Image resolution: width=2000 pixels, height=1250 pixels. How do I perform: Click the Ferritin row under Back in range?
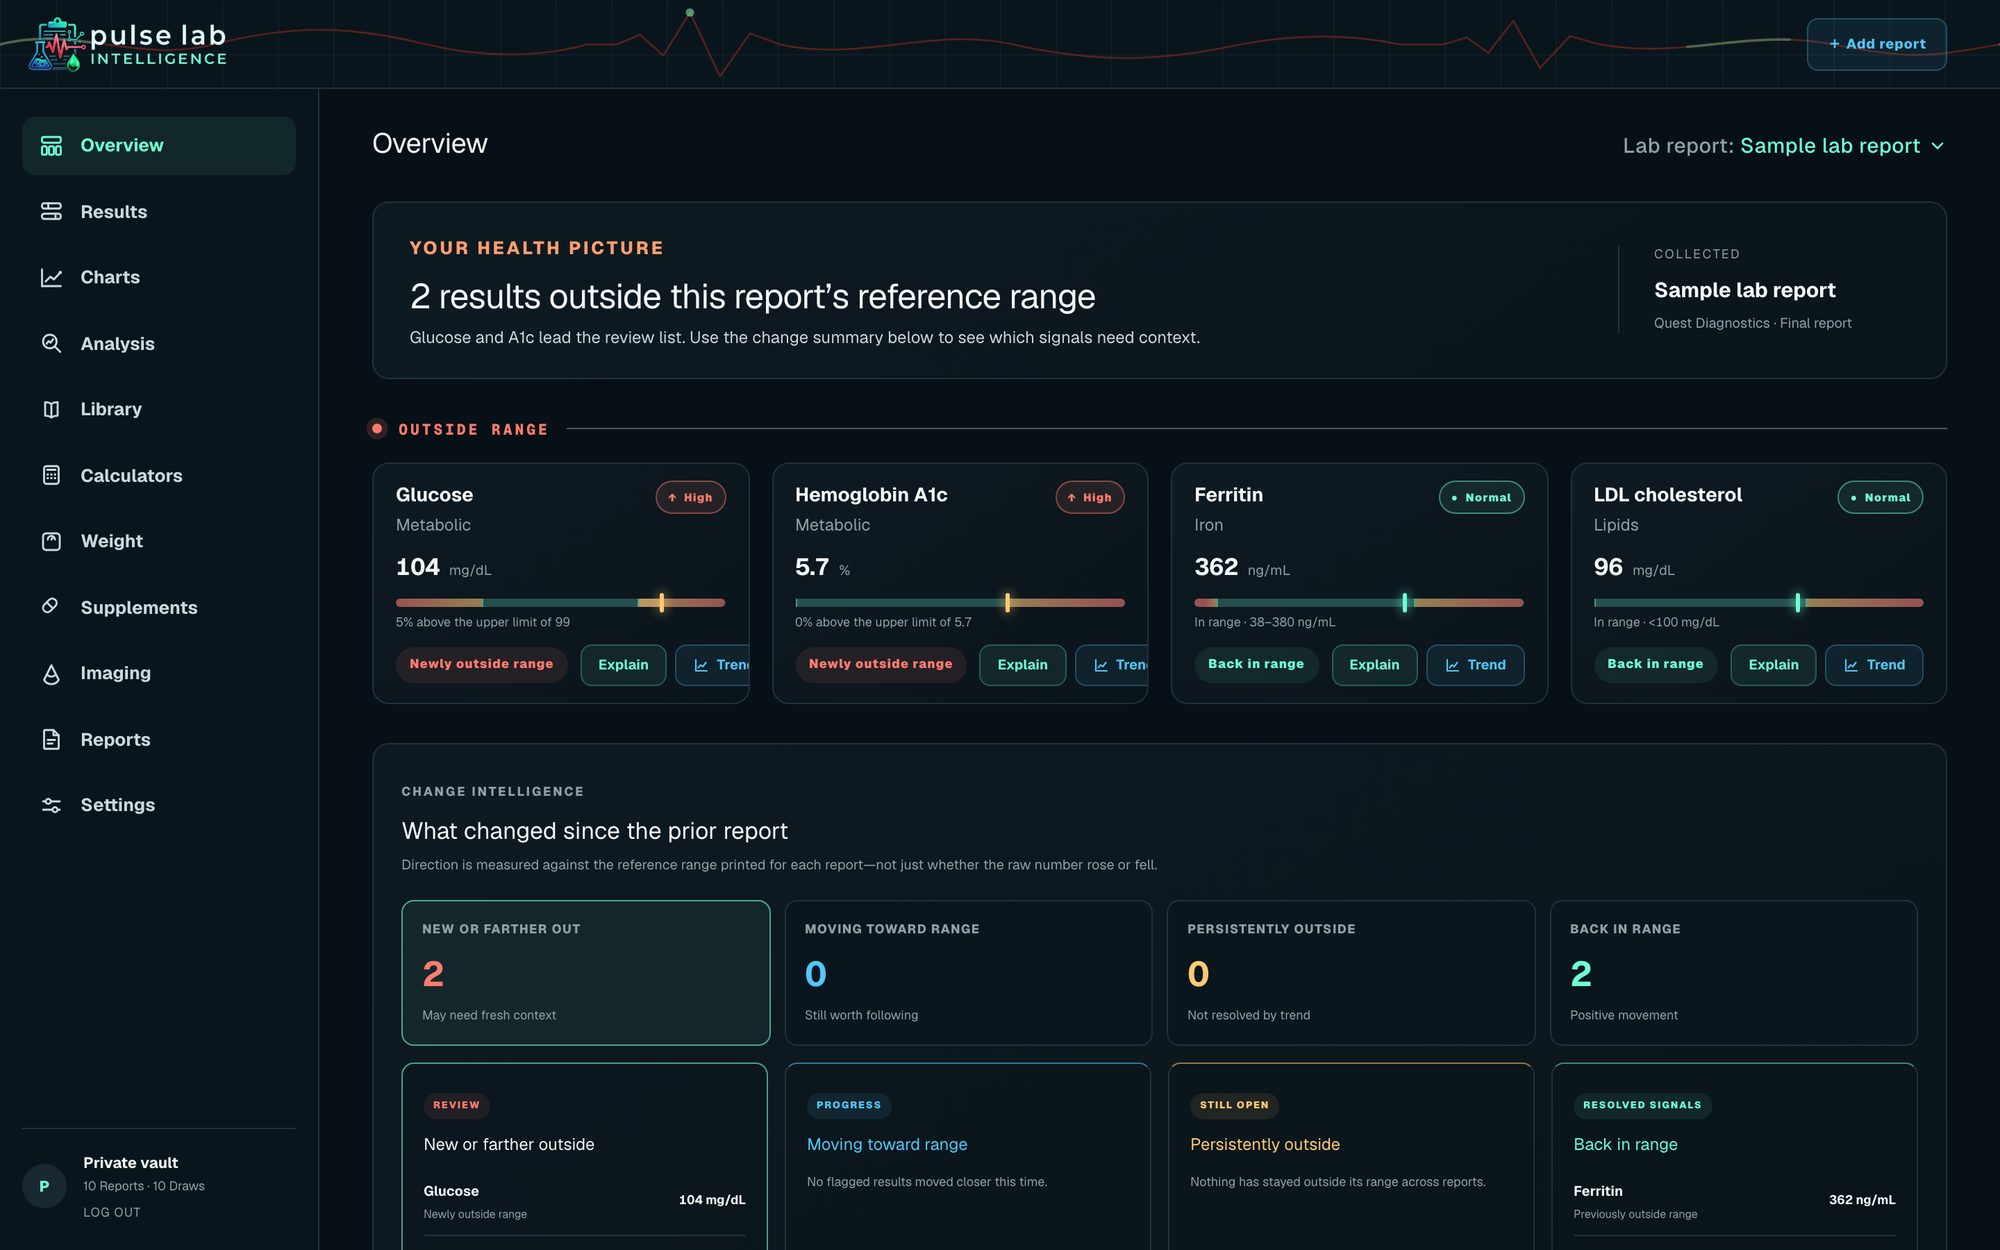(x=1734, y=1201)
